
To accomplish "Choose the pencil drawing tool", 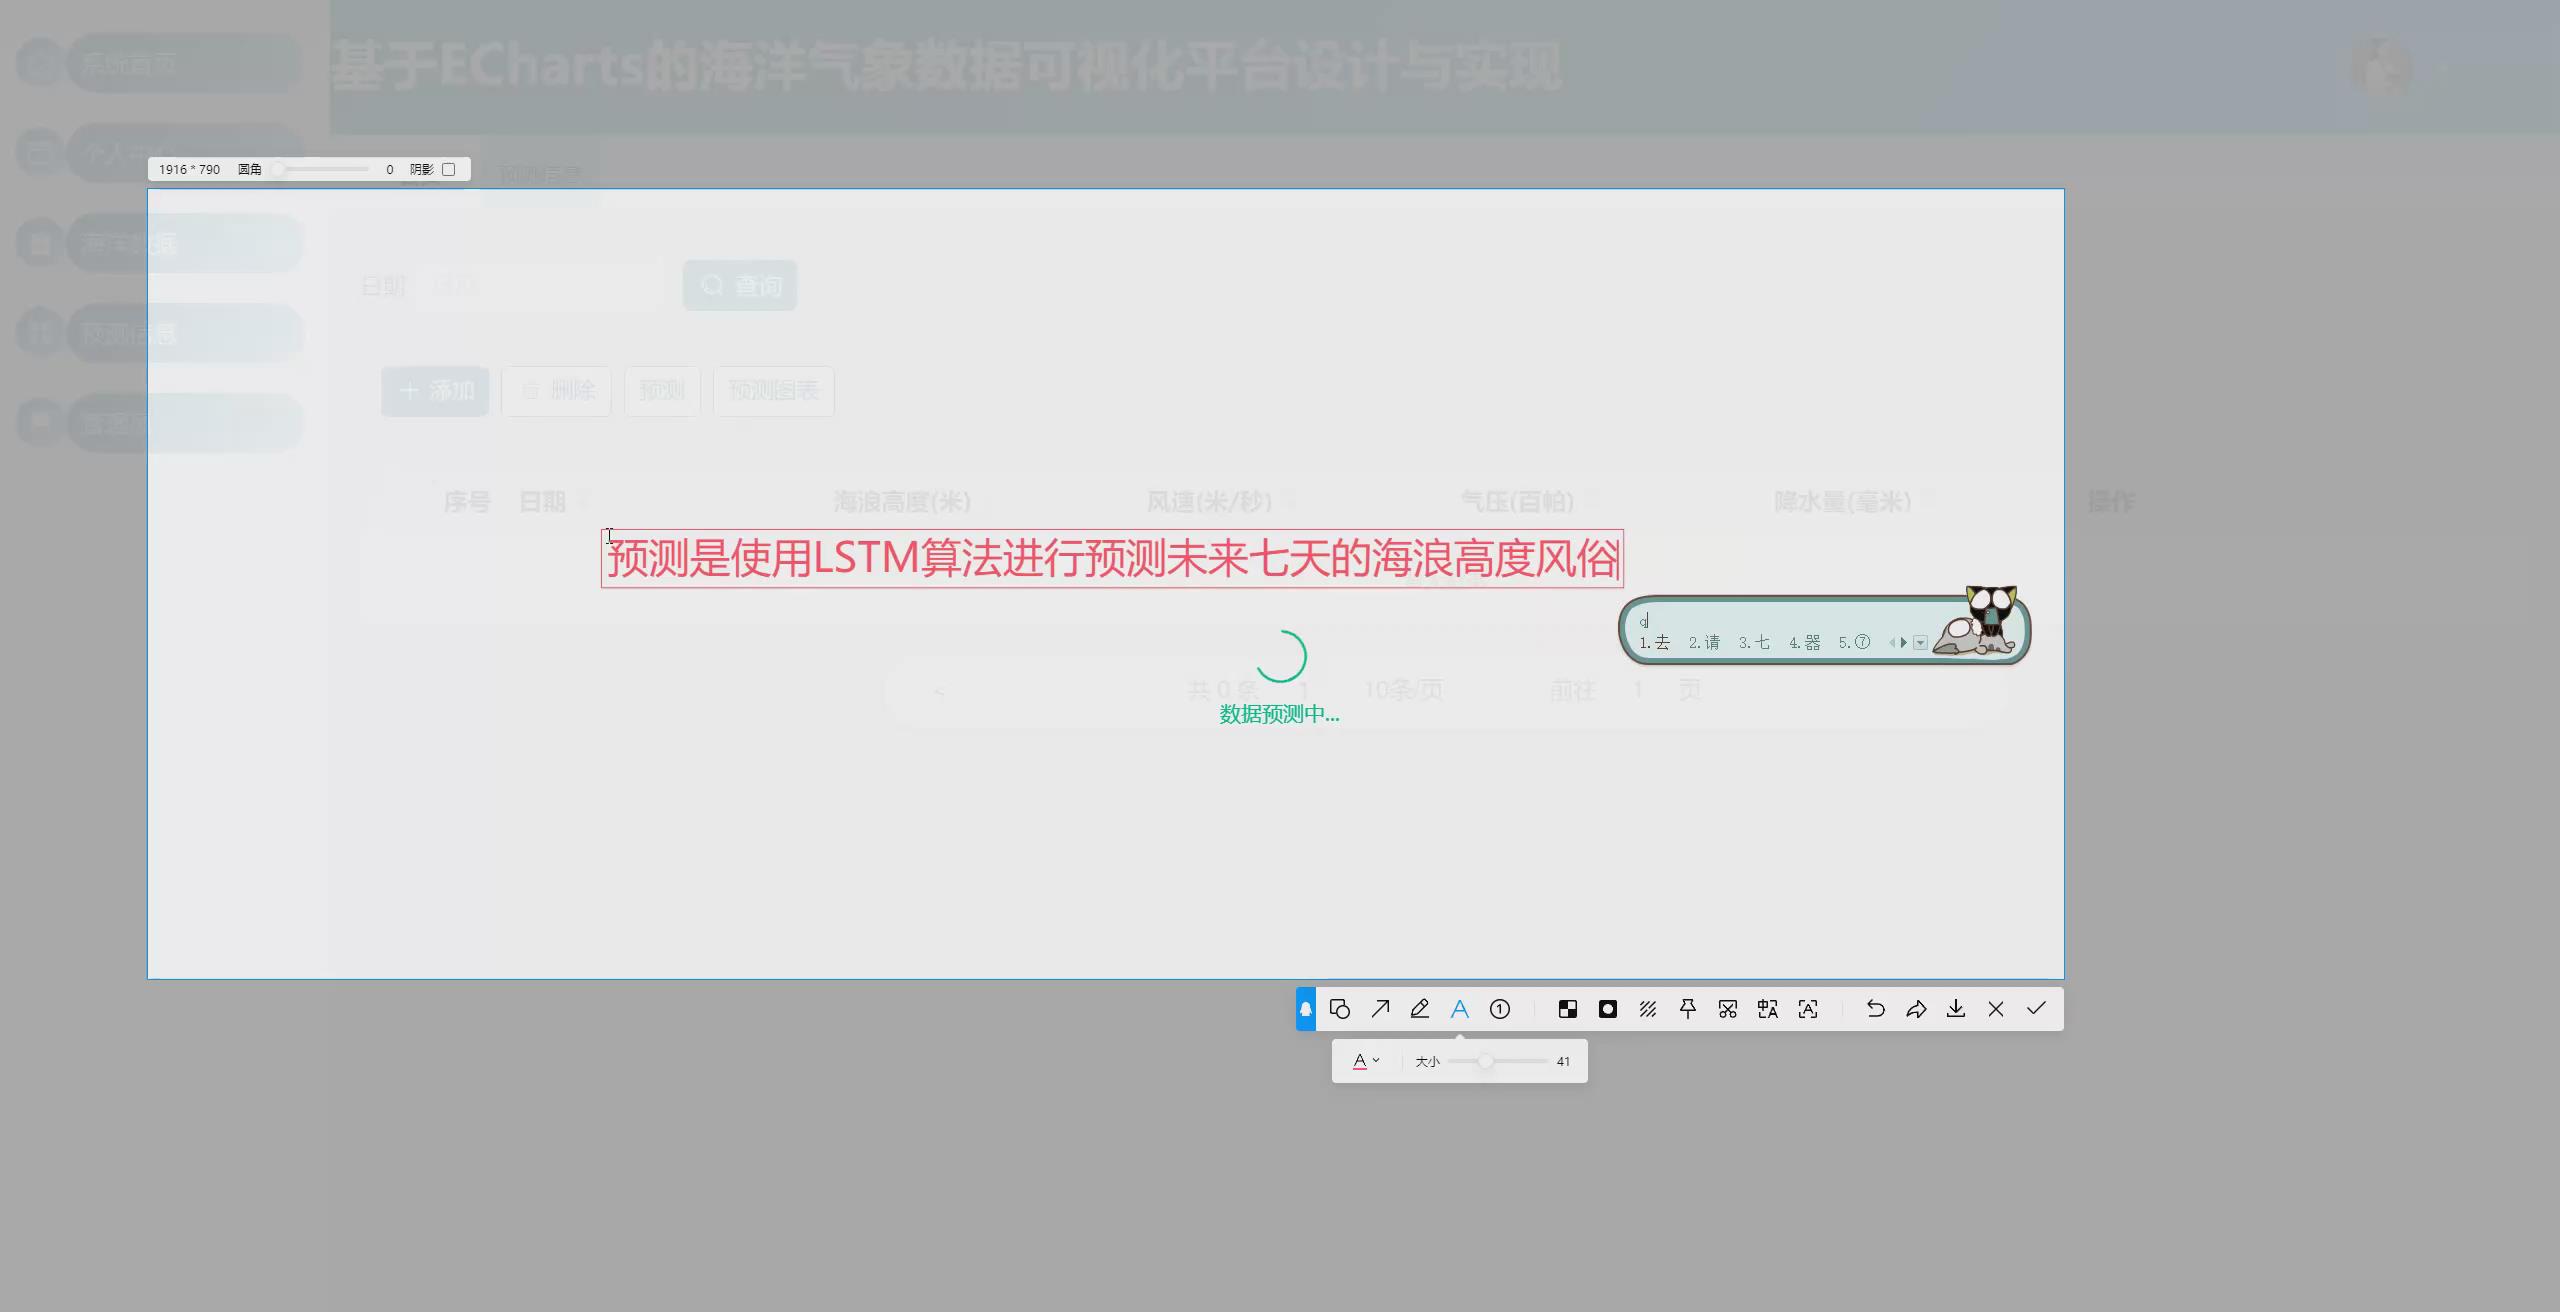I will point(1420,1009).
